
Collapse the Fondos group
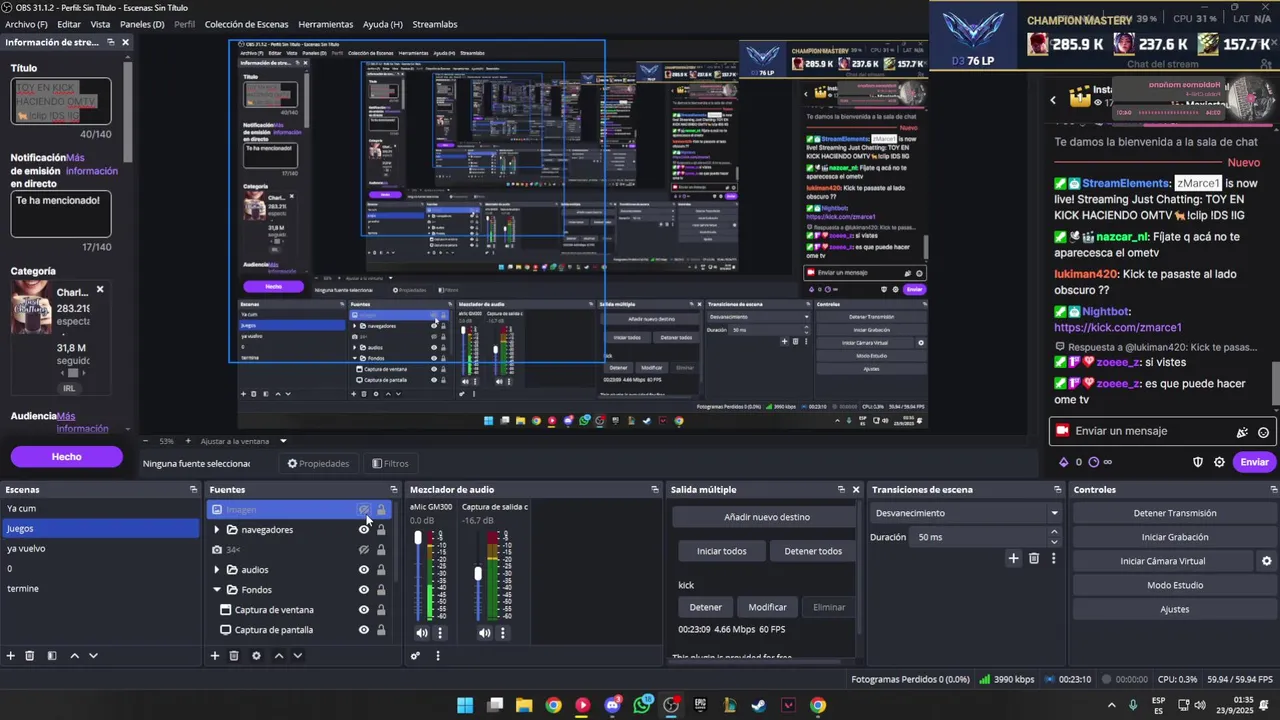pyautogui.click(x=217, y=590)
